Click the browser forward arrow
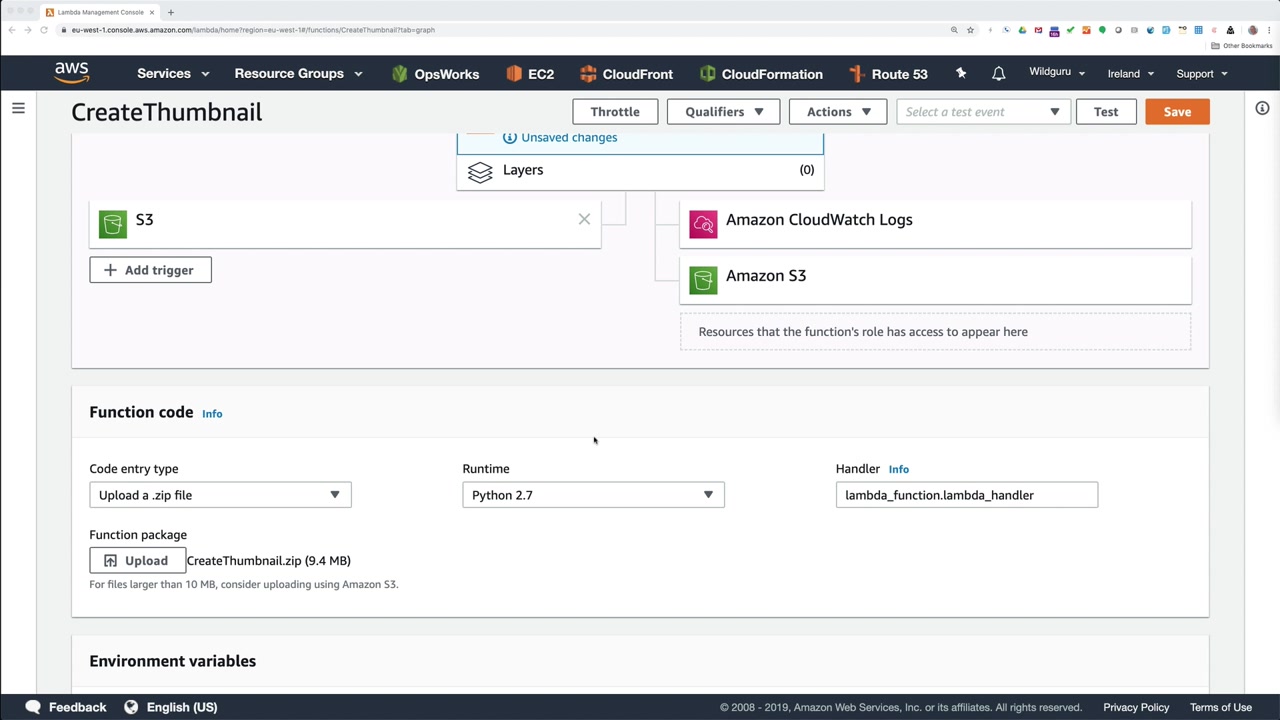The image size is (1280, 720). click(x=28, y=30)
